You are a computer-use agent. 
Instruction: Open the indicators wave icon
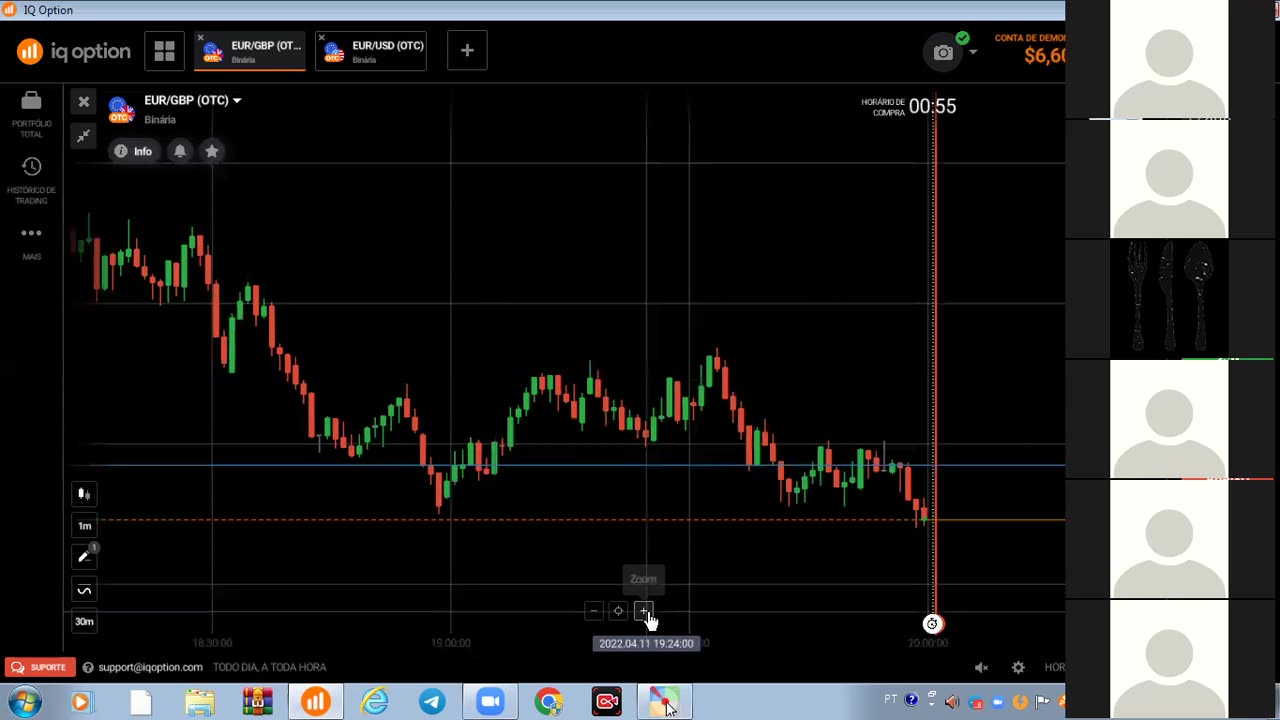point(84,590)
